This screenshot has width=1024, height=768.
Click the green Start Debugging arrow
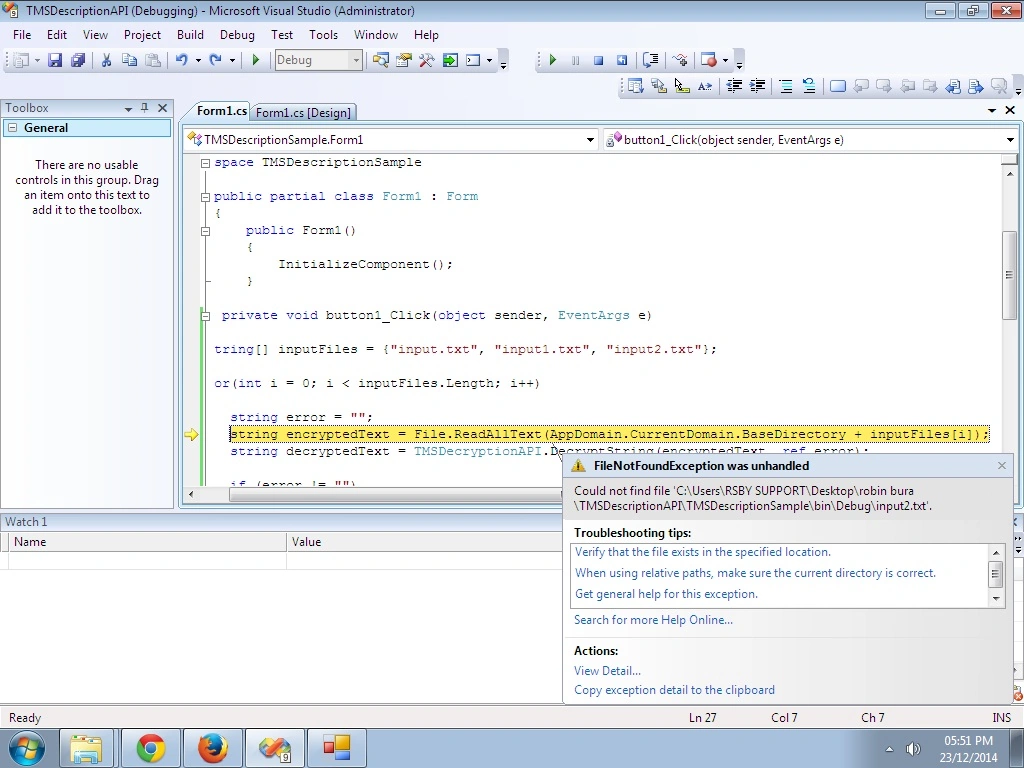coord(256,60)
